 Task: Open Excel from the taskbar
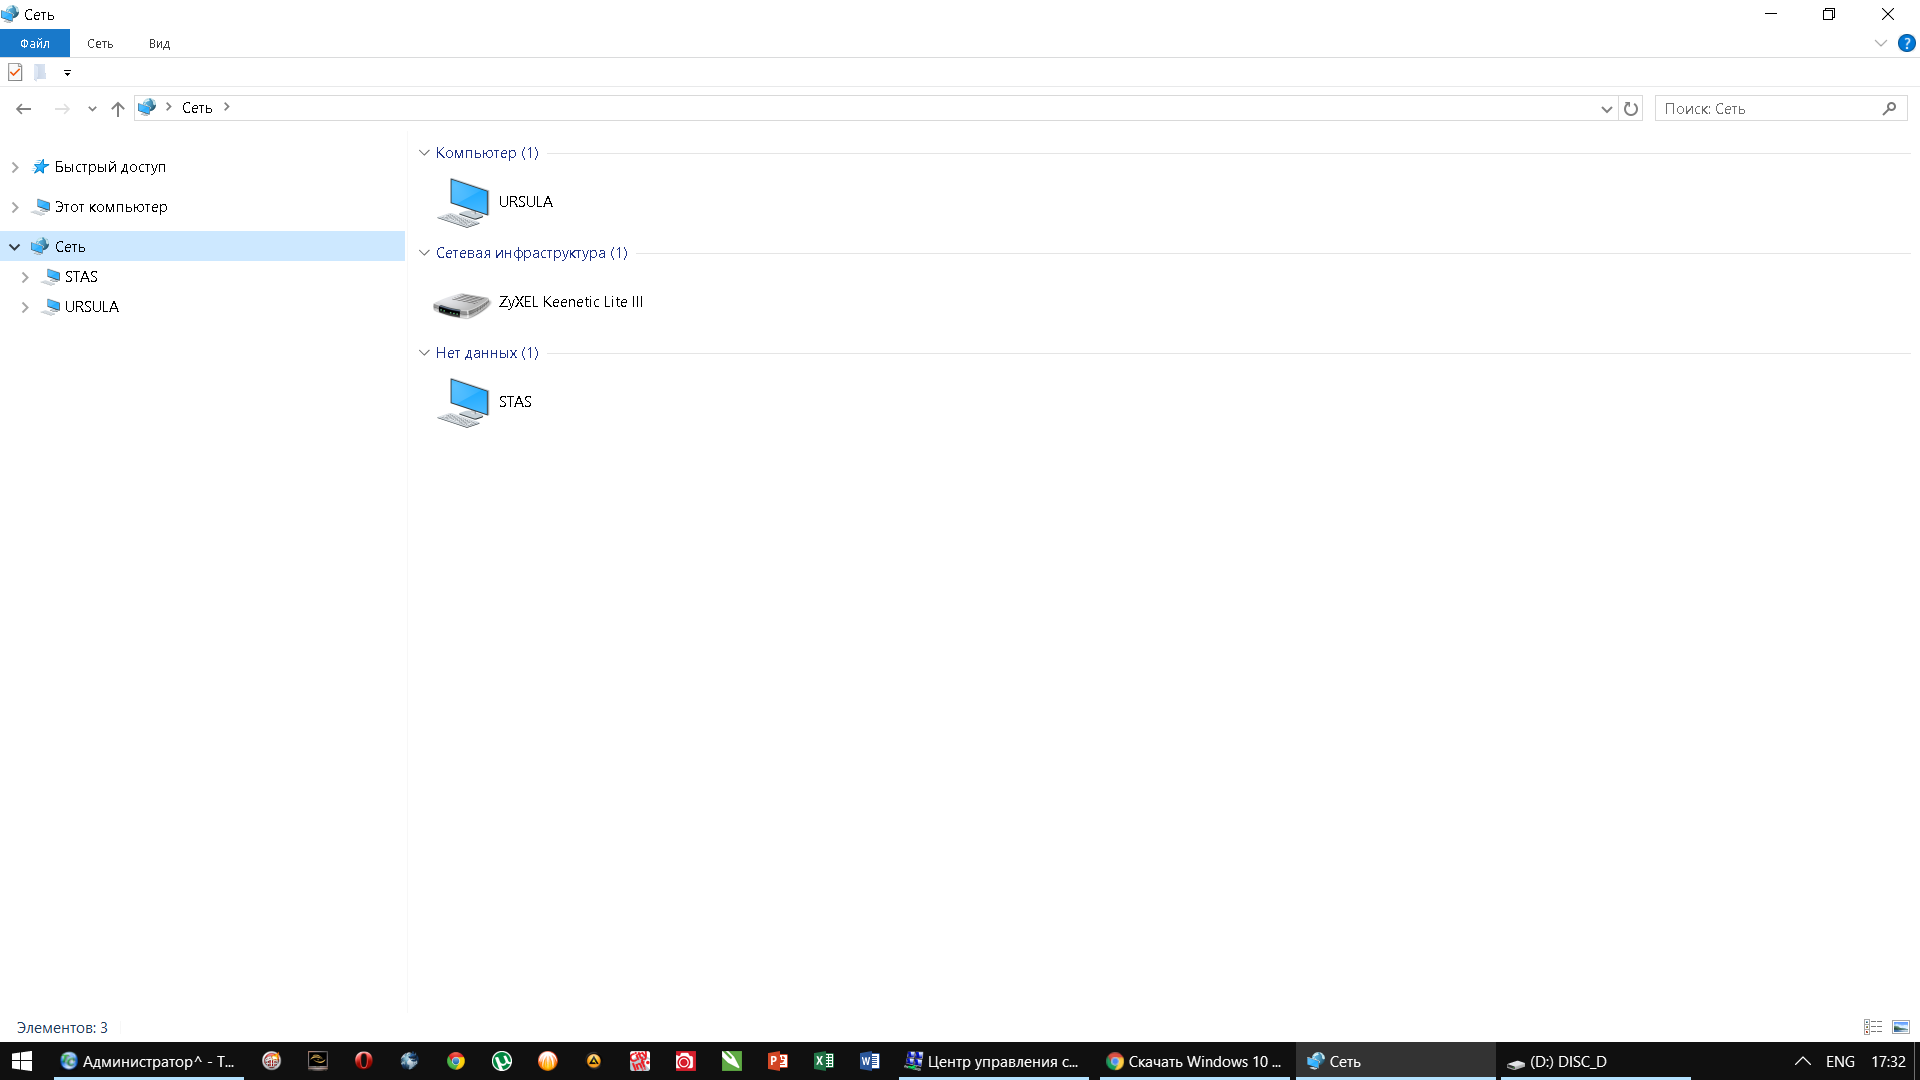pos(823,1061)
